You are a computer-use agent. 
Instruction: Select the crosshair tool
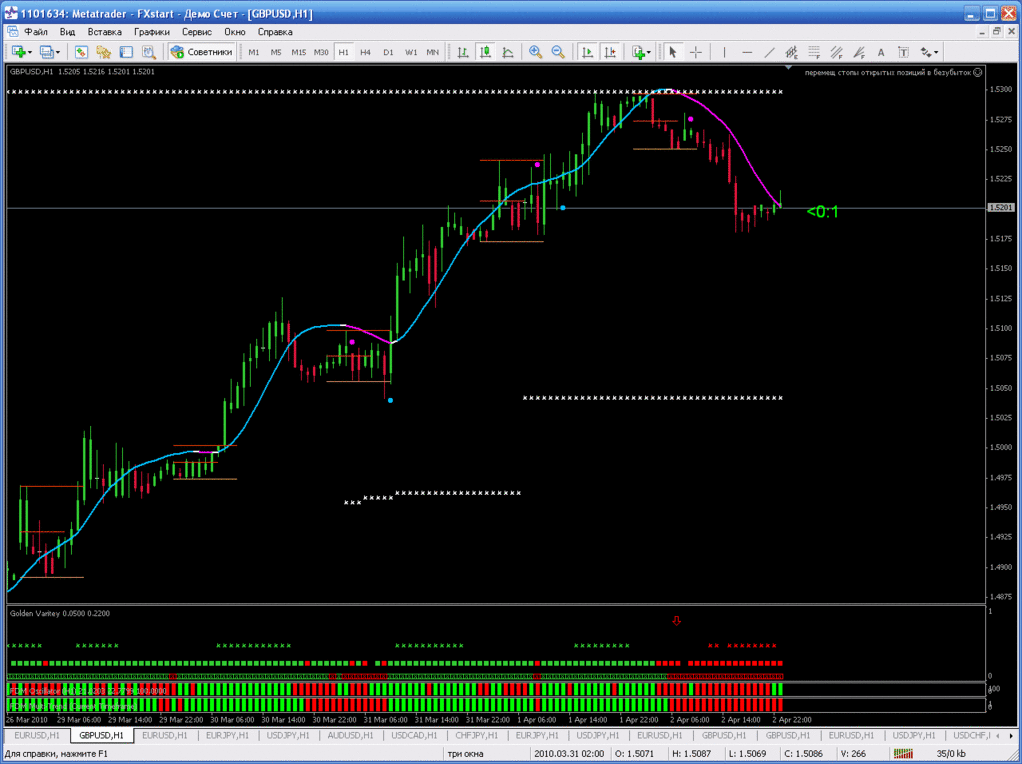[696, 52]
